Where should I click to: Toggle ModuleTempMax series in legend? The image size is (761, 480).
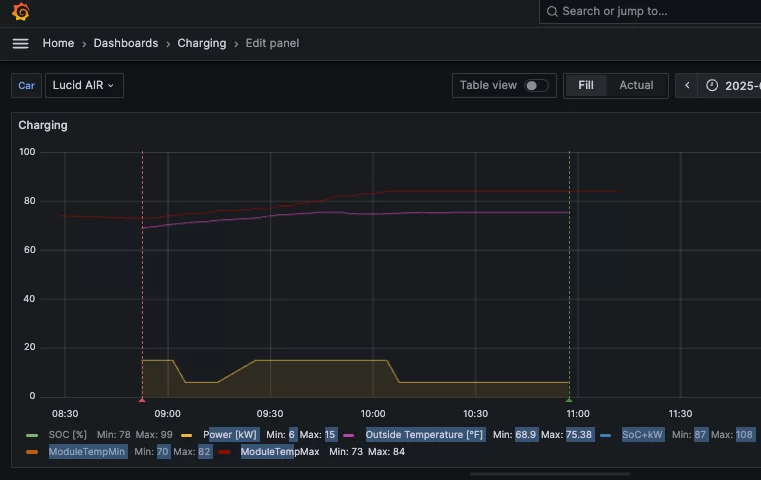point(280,451)
